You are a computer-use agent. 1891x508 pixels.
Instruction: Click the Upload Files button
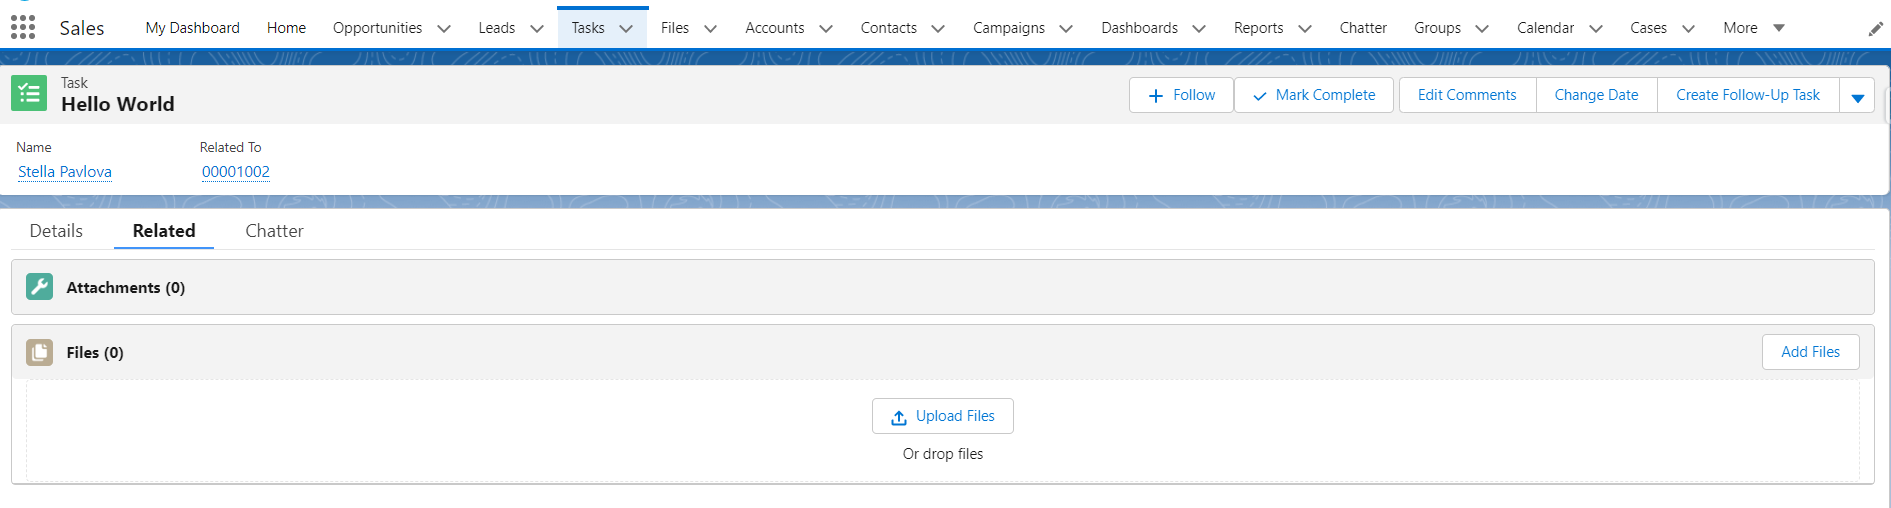point(942,416)
